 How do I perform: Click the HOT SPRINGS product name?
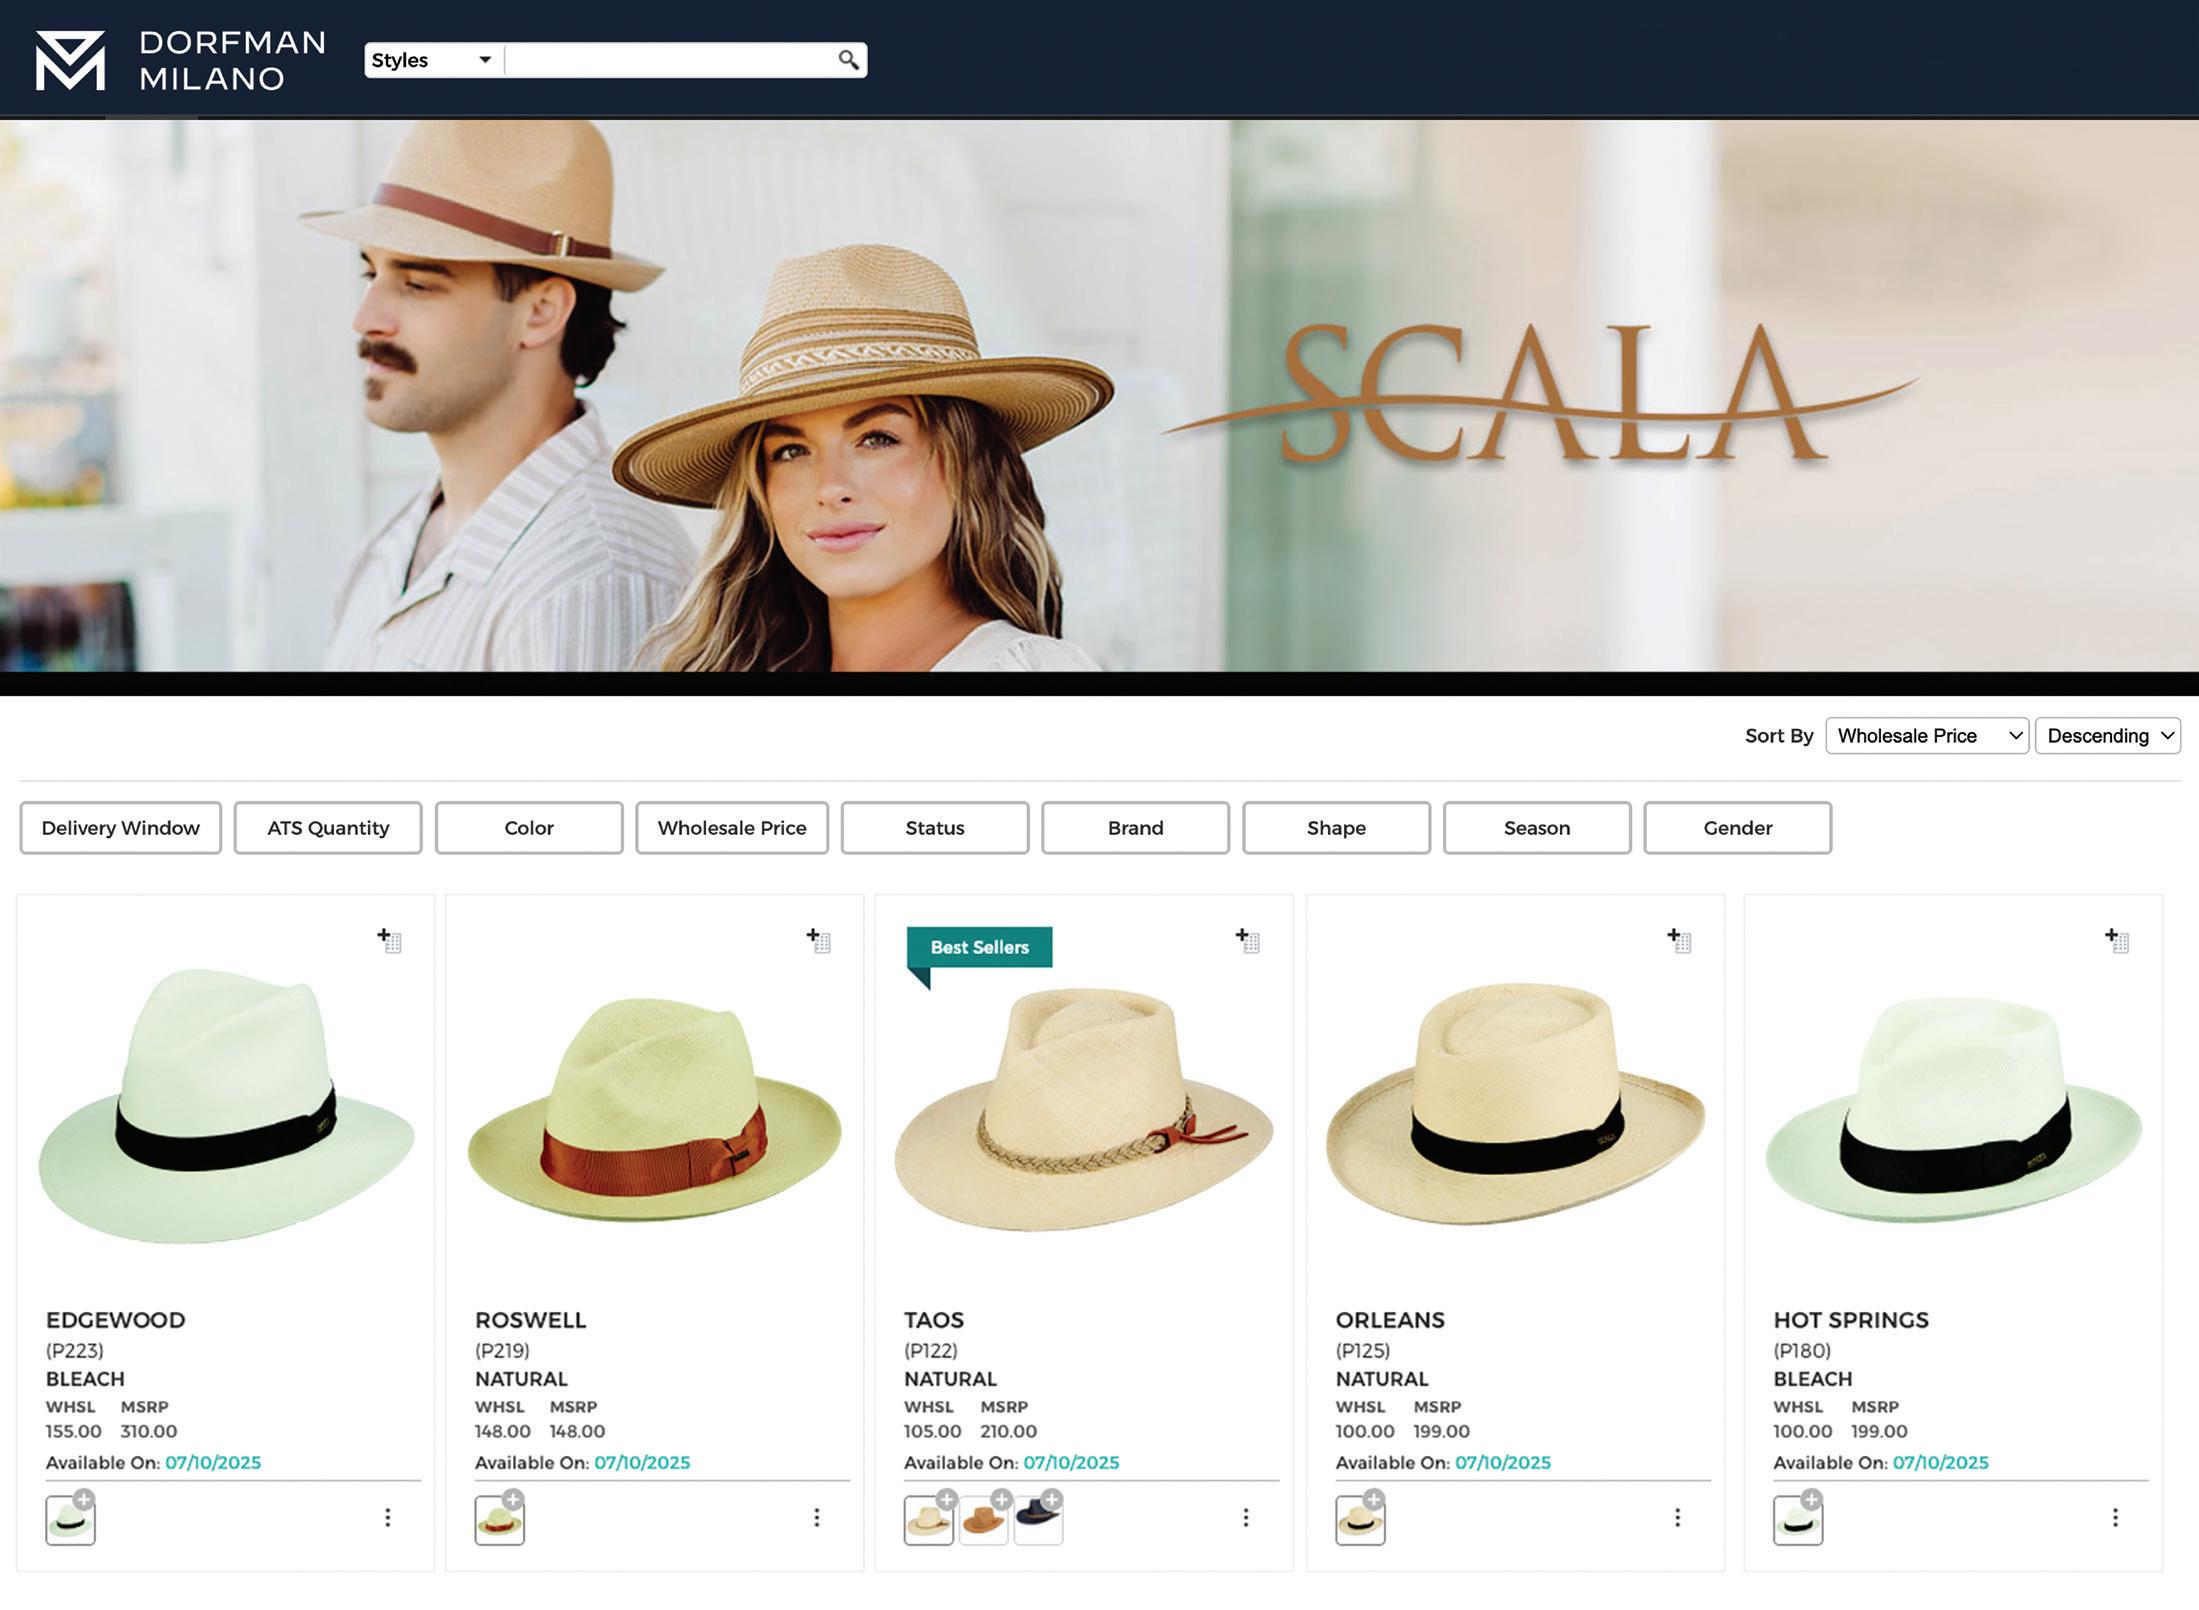coord(1851,1320)
